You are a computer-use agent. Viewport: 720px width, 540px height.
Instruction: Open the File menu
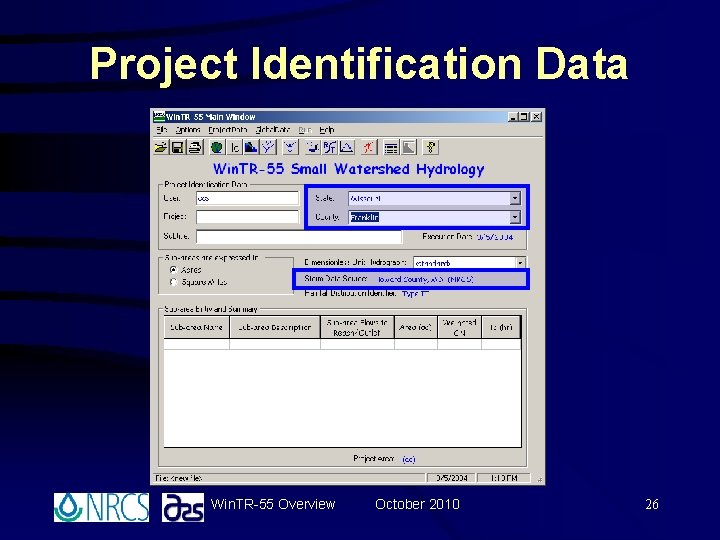tap(162, 130)
